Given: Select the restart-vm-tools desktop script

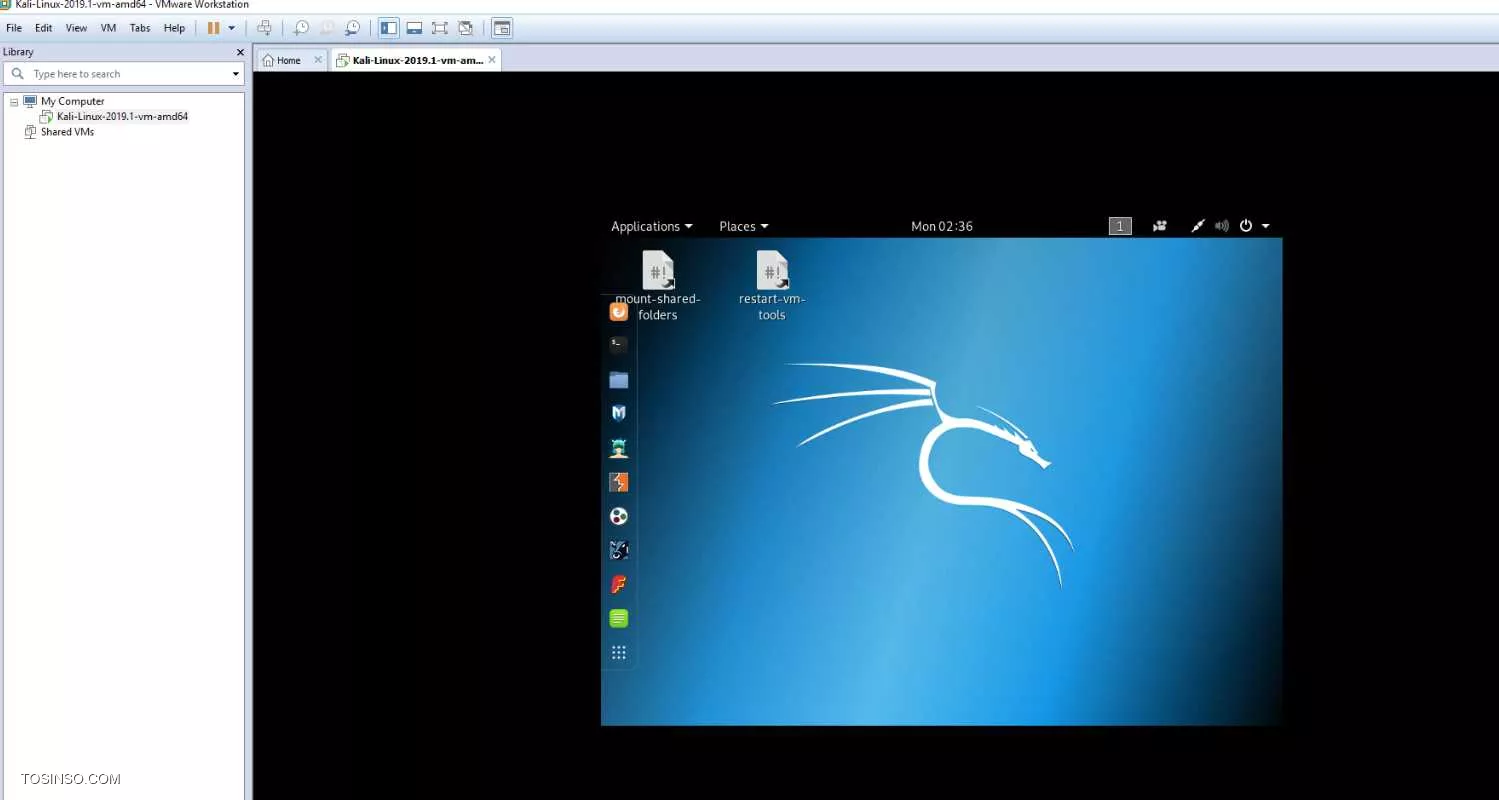Looking at the screenshot, I should coord(772,287).
